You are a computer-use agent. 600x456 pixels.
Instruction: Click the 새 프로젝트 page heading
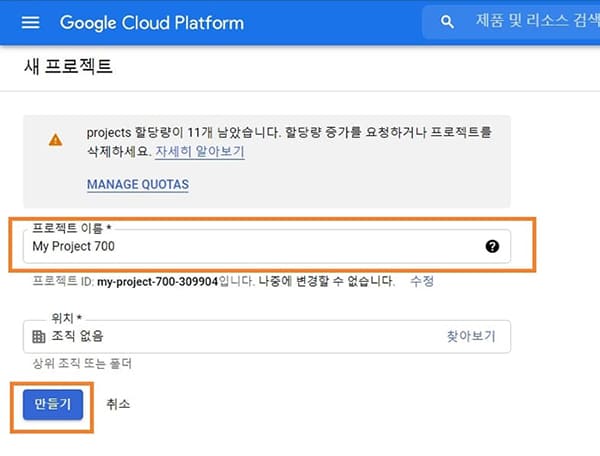68,66
